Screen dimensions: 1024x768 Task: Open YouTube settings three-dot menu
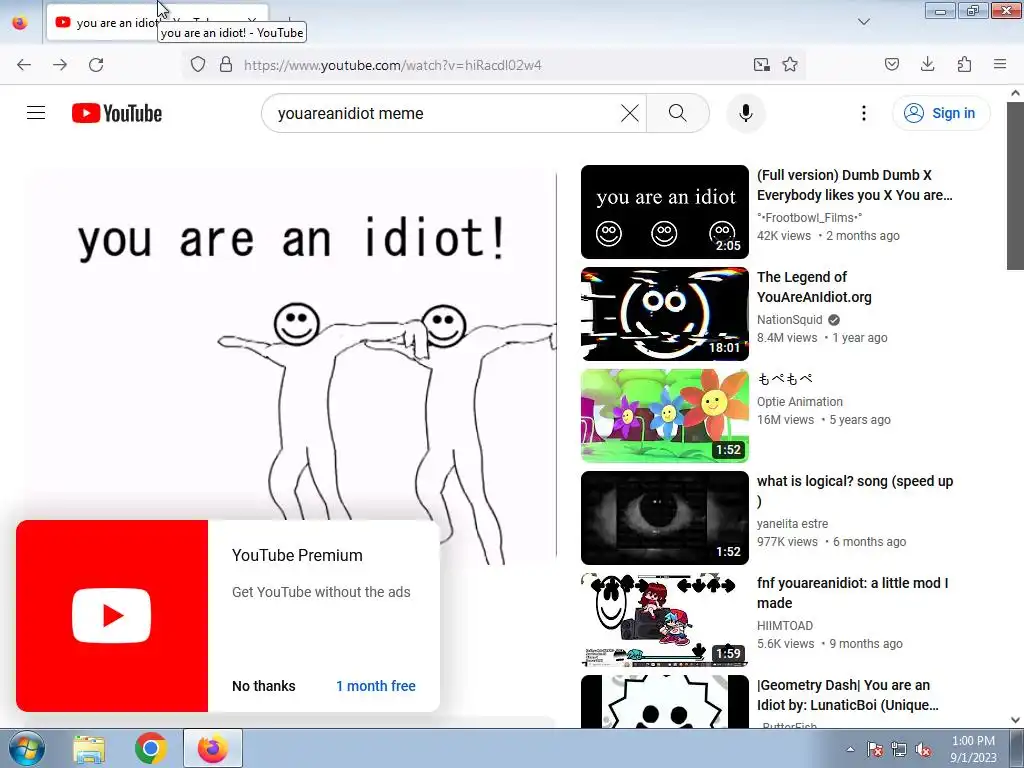tap(863, 113)
